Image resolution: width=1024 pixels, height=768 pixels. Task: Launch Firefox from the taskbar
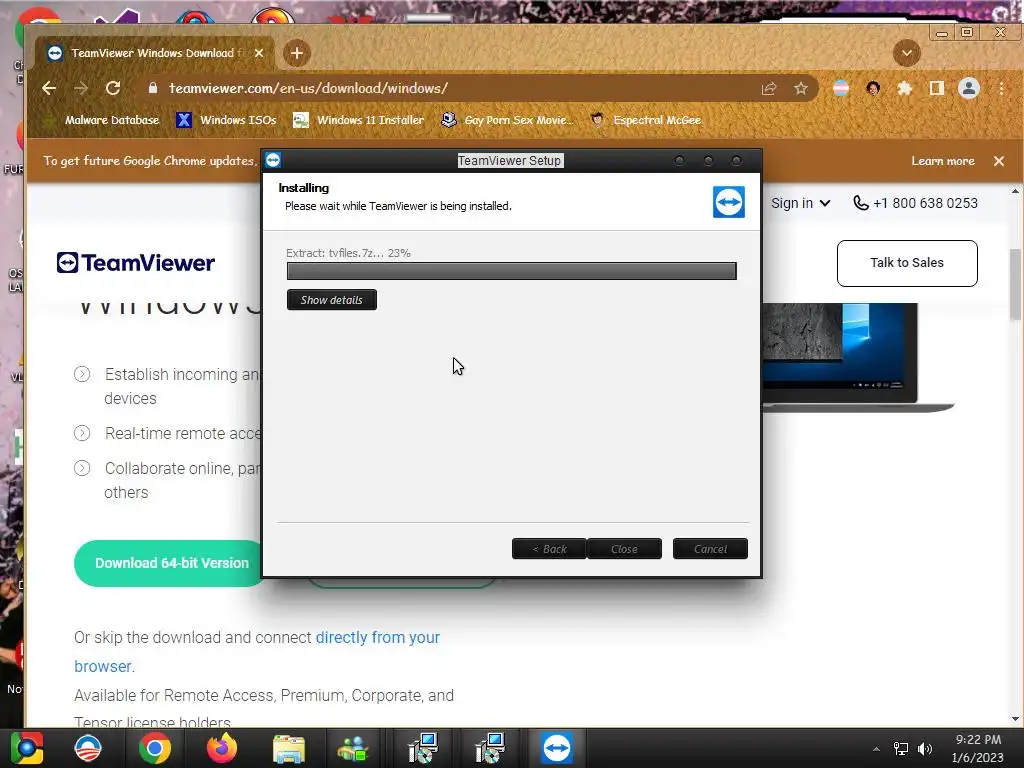click(222, 748)
